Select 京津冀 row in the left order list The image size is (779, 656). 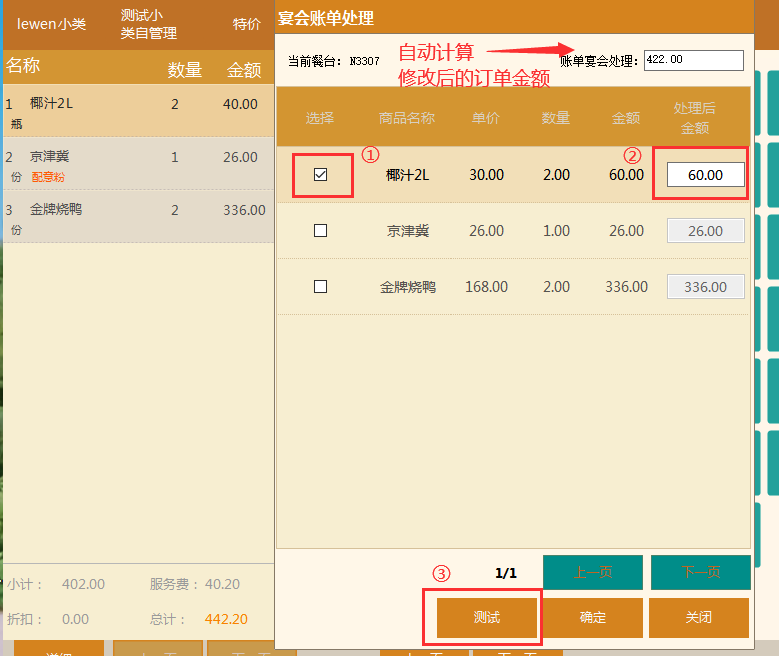137,164
